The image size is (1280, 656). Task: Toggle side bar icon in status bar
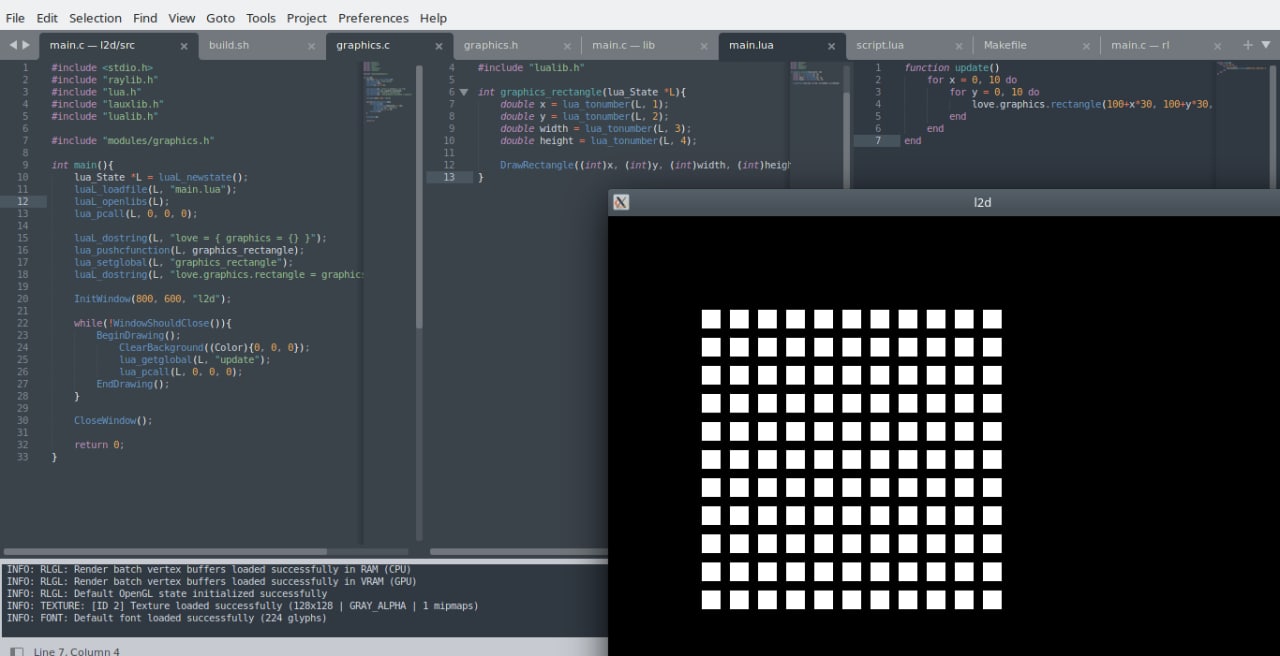tap(16, 651)
